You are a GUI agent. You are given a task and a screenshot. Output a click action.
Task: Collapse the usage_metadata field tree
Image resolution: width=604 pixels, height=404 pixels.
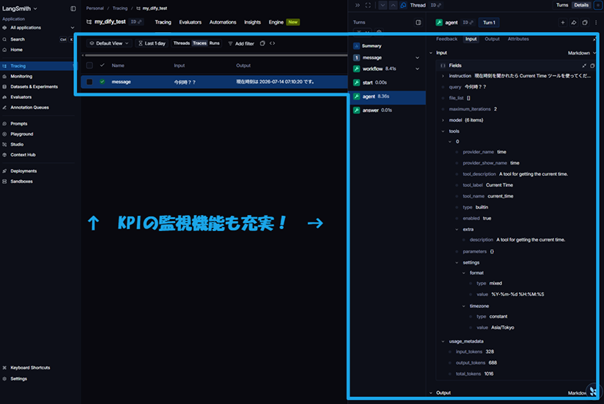pos(443,342)
